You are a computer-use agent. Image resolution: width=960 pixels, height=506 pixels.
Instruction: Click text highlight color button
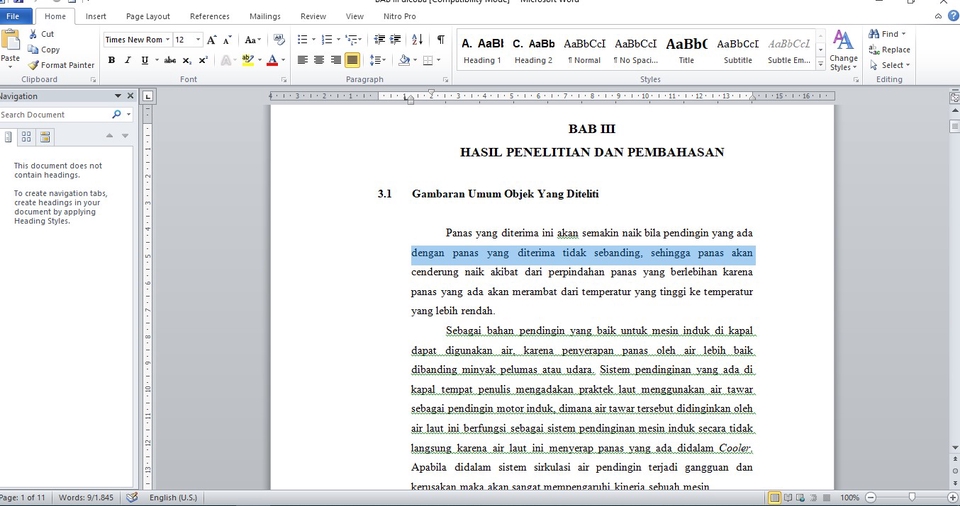[x=247, y=60]
